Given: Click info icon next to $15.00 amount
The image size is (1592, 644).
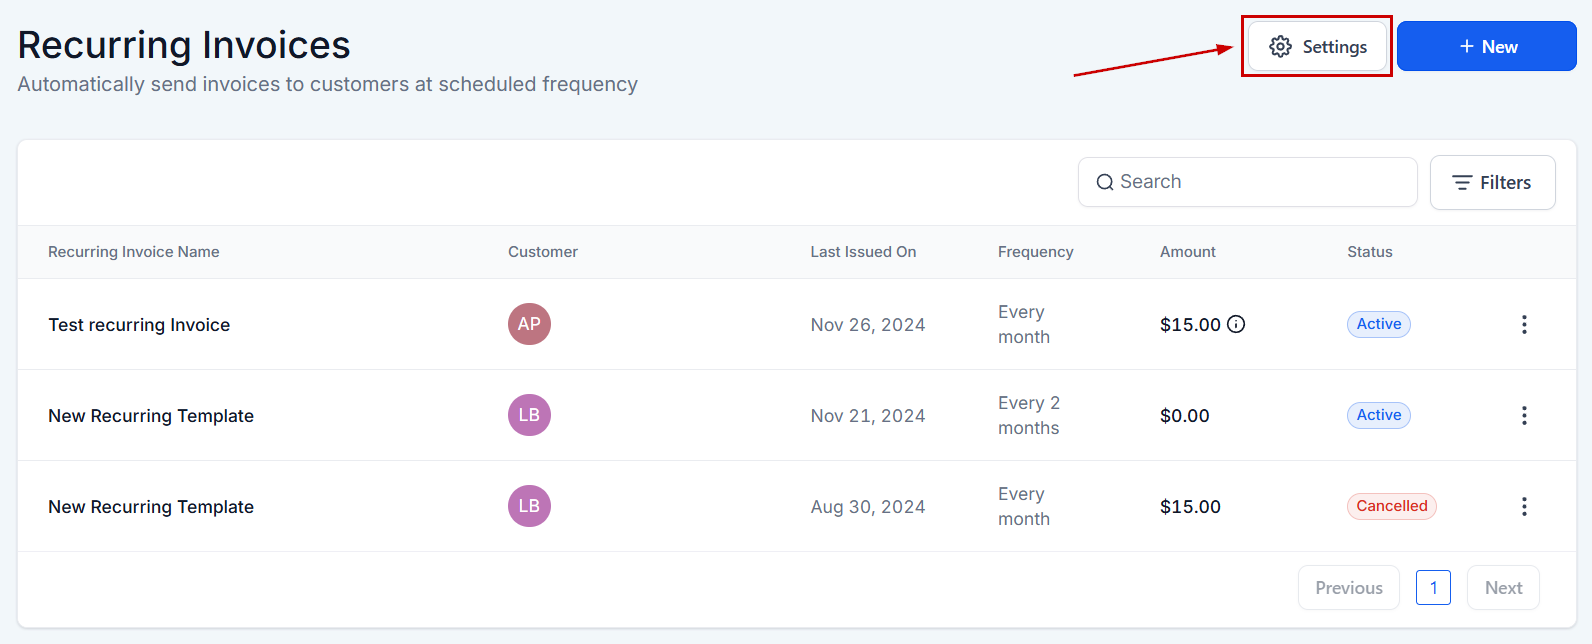Looking at the screenshot, I should coord(1236,324).
